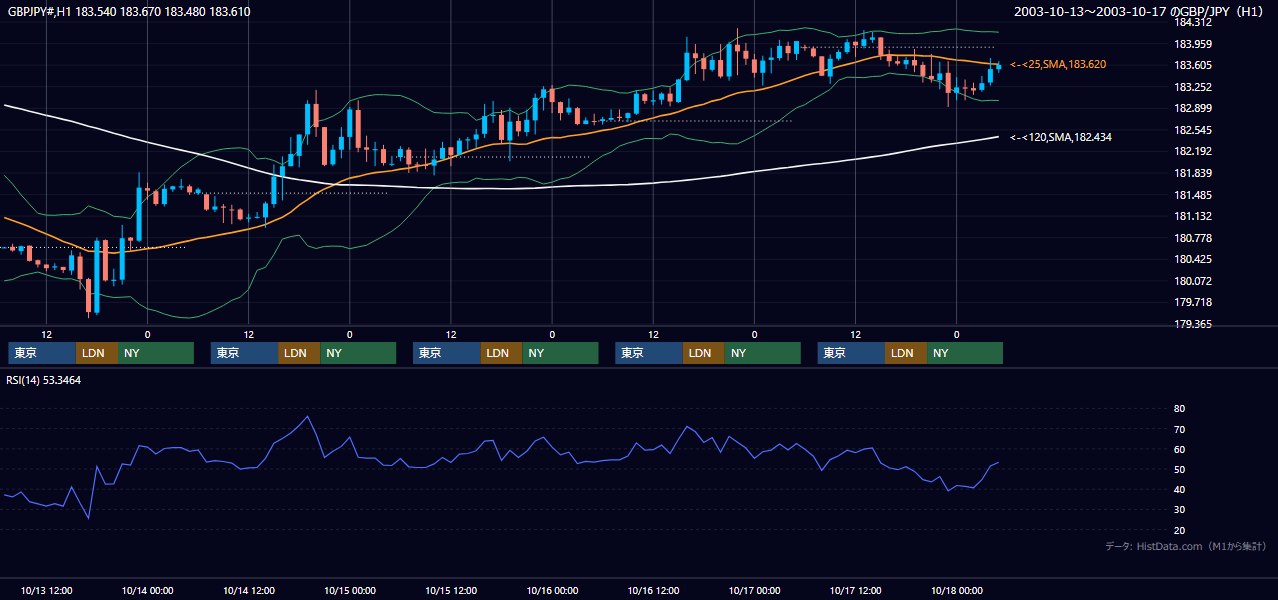Click the leftmost NY session block
The image size is (1278, 600).
click(156, 353)
